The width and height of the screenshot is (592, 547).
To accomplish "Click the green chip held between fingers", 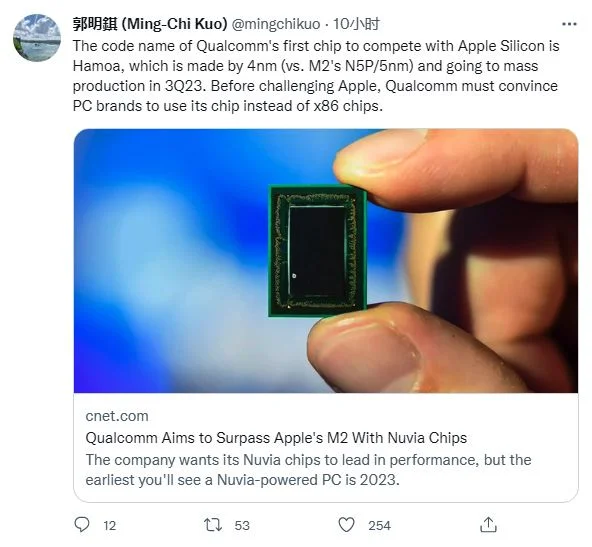I will click(x=317, y=251).
